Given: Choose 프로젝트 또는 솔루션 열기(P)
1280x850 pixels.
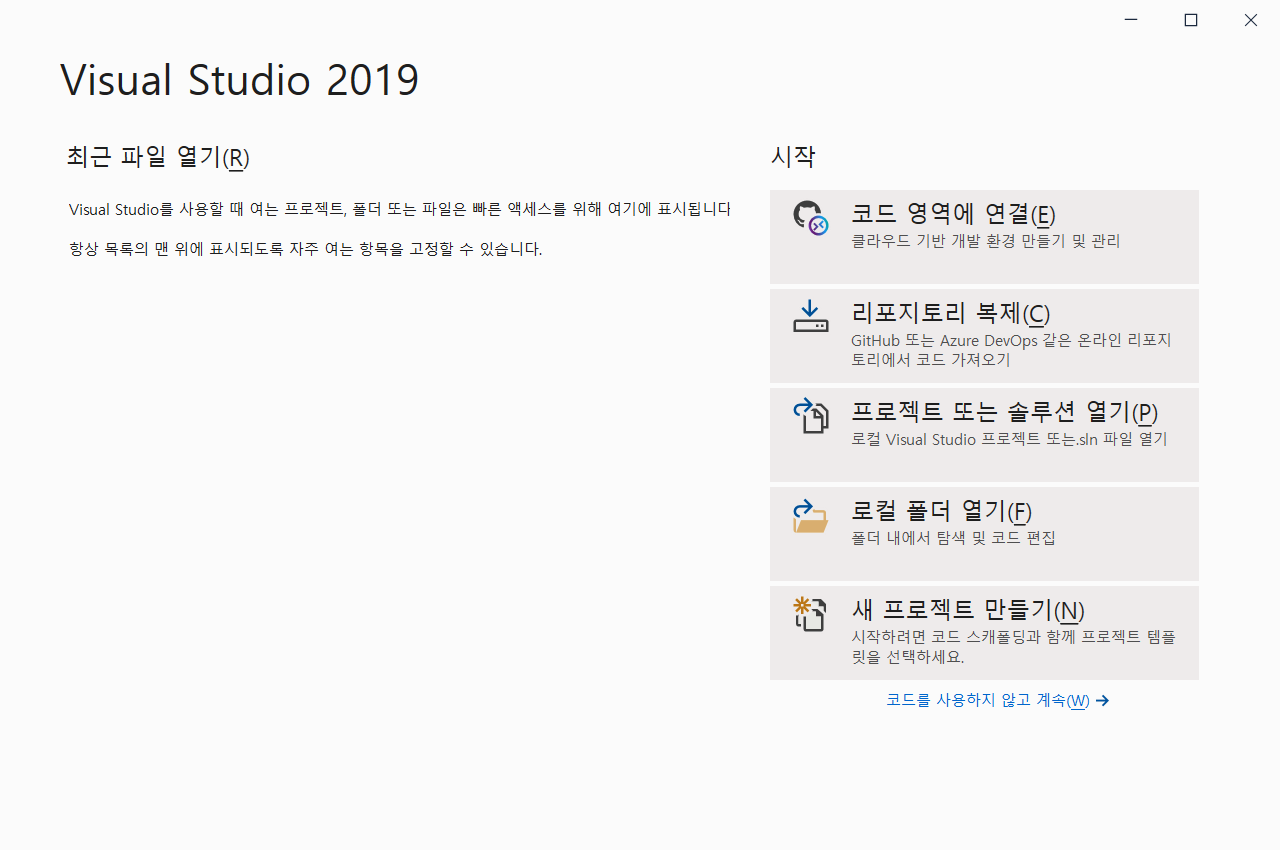Looking at the screenshot, I should click(x=984, y=435).
